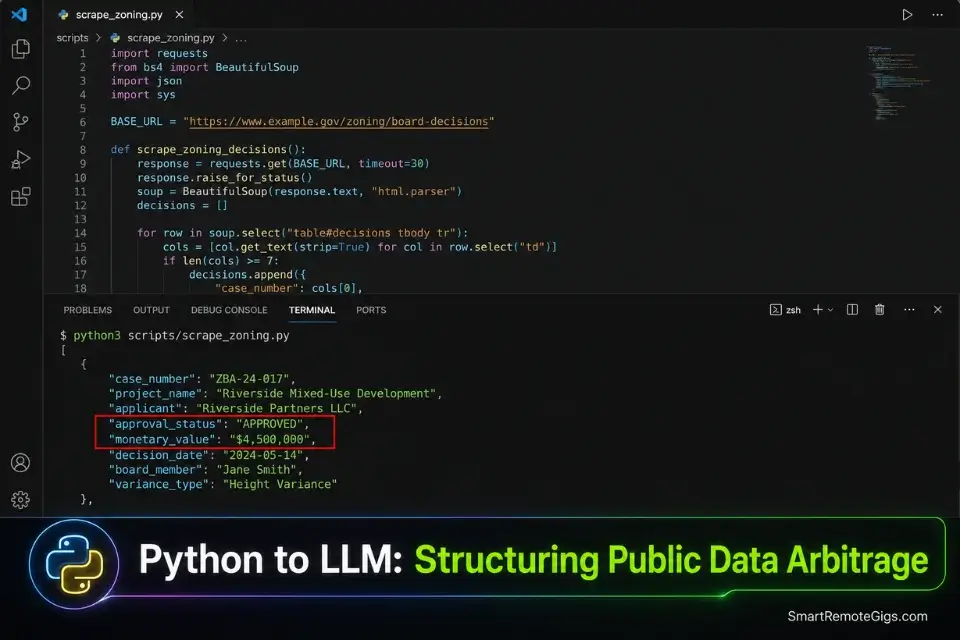960x640 pixels.
Task: Open the Run and Debug view
Action: [x=21, y=160]
